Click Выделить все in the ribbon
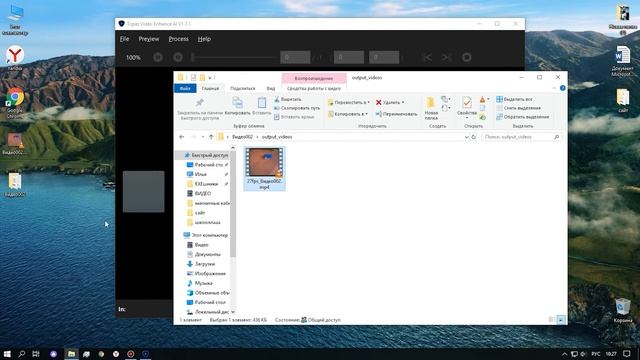The width and height of the screenshot is (640, 360). [514, 99]
